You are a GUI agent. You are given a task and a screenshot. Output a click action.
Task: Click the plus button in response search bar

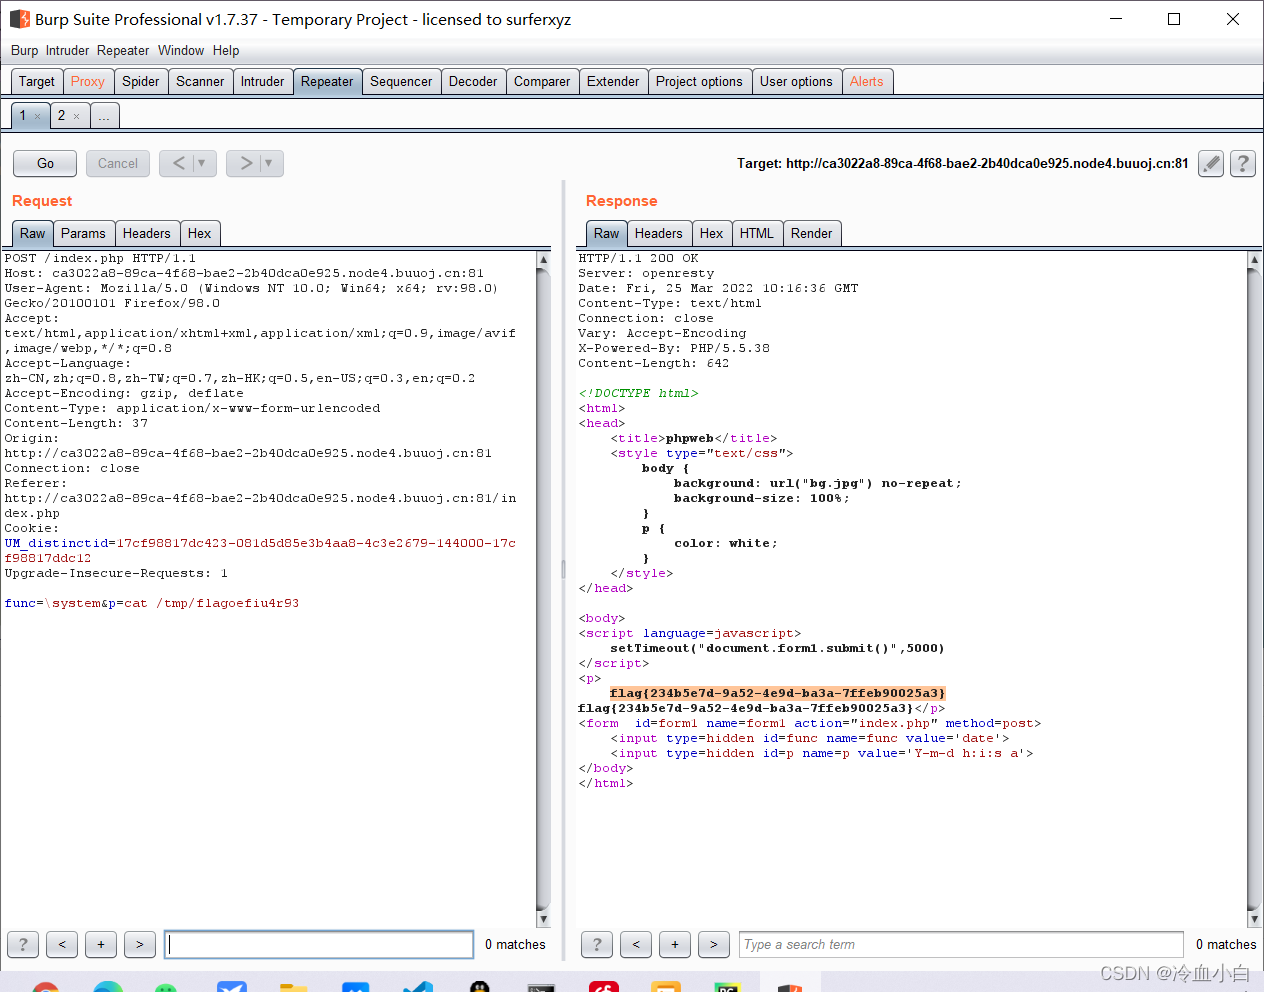[675, 944]
